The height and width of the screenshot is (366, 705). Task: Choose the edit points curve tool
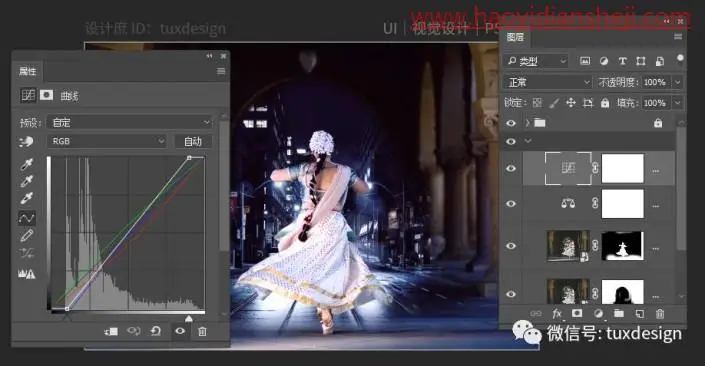tap(27, 218)
